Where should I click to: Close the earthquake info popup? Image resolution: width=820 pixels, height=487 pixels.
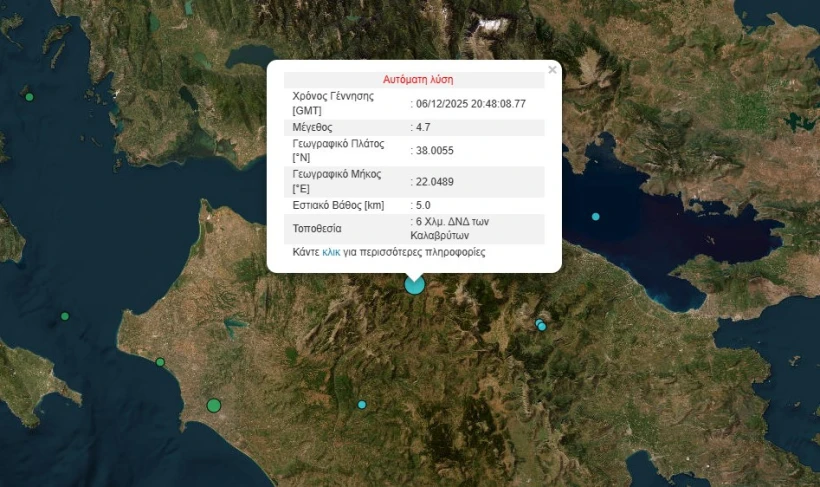pos(552,70)
